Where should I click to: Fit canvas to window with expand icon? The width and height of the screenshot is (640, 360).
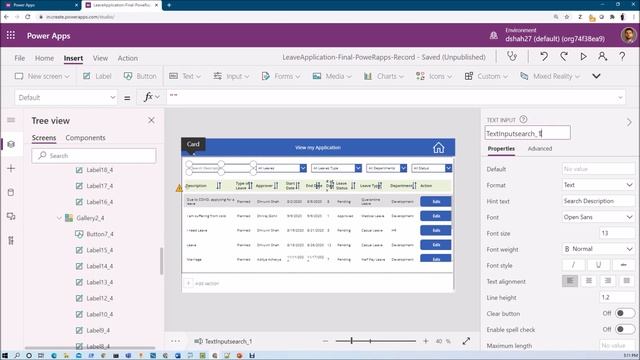pyautogui.click(x=466, y=341)
